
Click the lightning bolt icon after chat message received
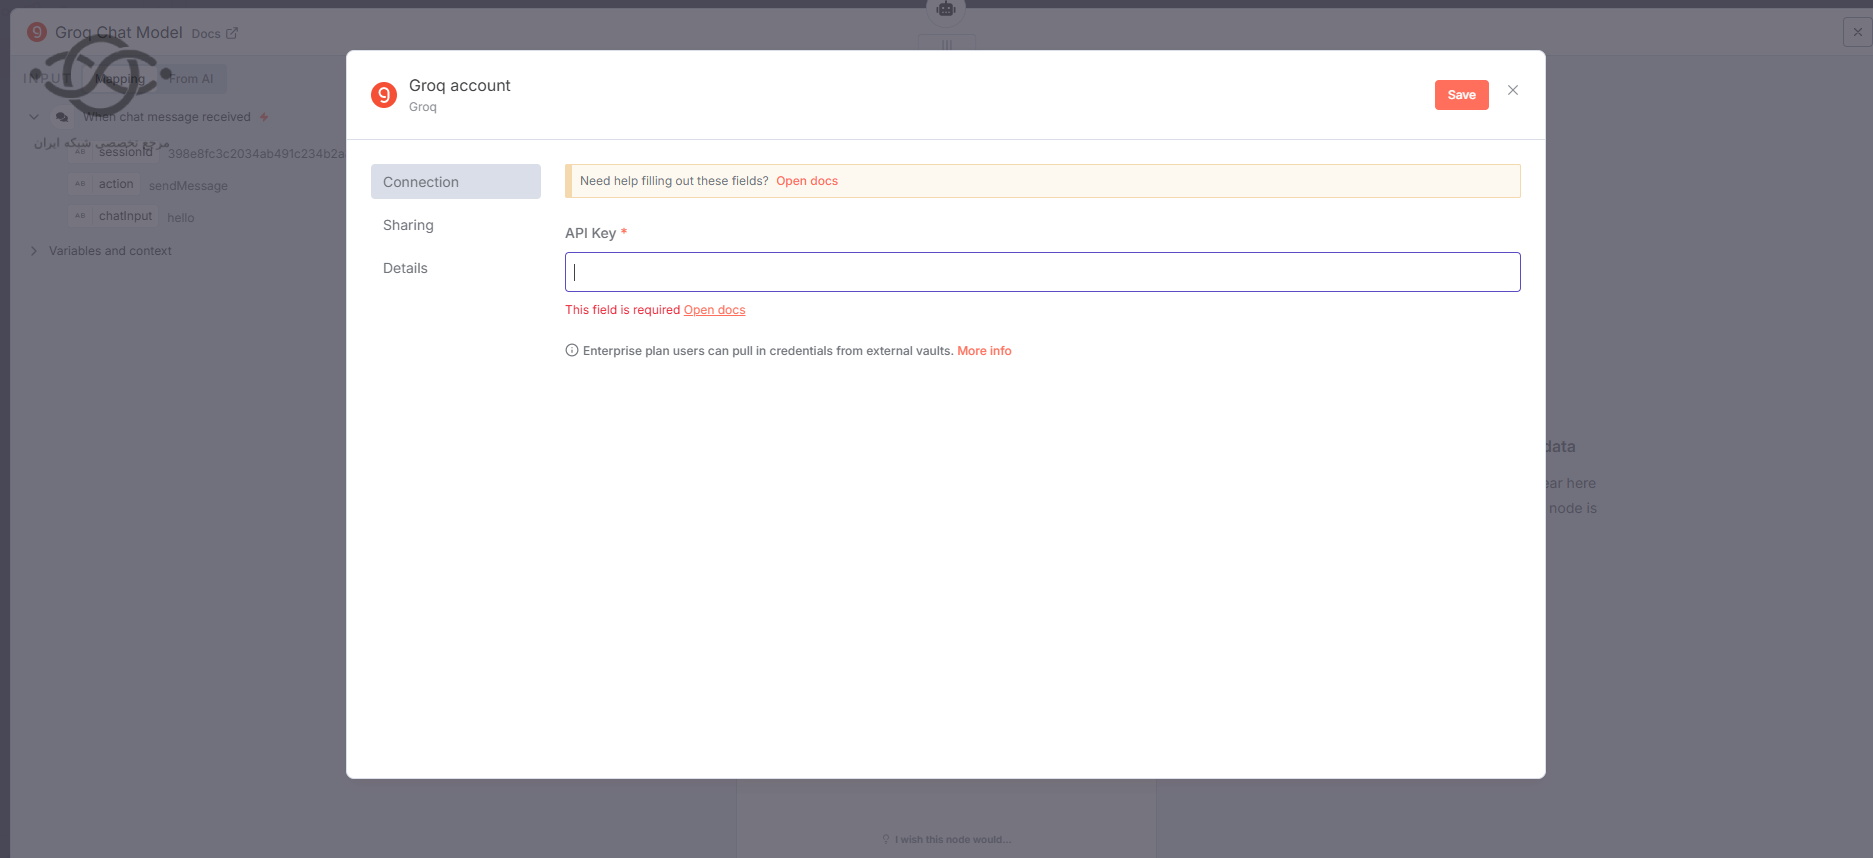(x=264, y=117)
